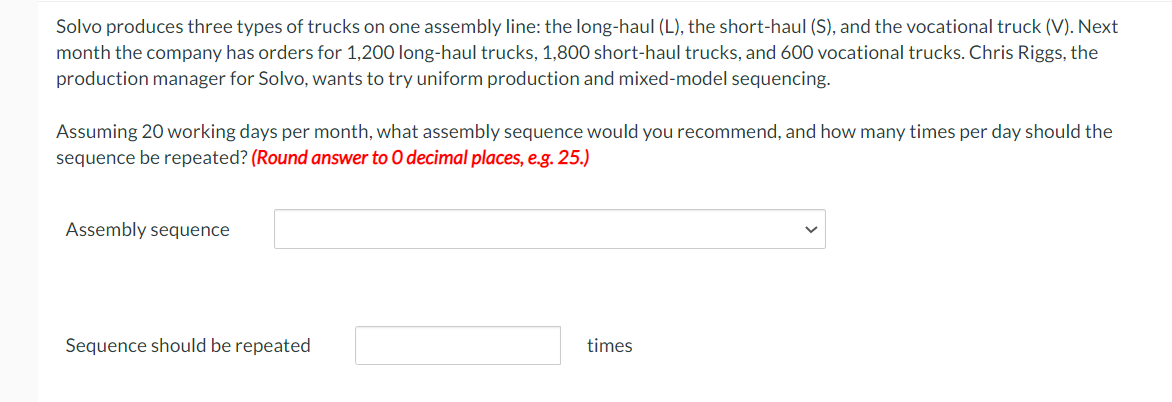Click the word "Solvo" starting the problem
Viewport: 1172px width, 402px height.
pos(80,27)
